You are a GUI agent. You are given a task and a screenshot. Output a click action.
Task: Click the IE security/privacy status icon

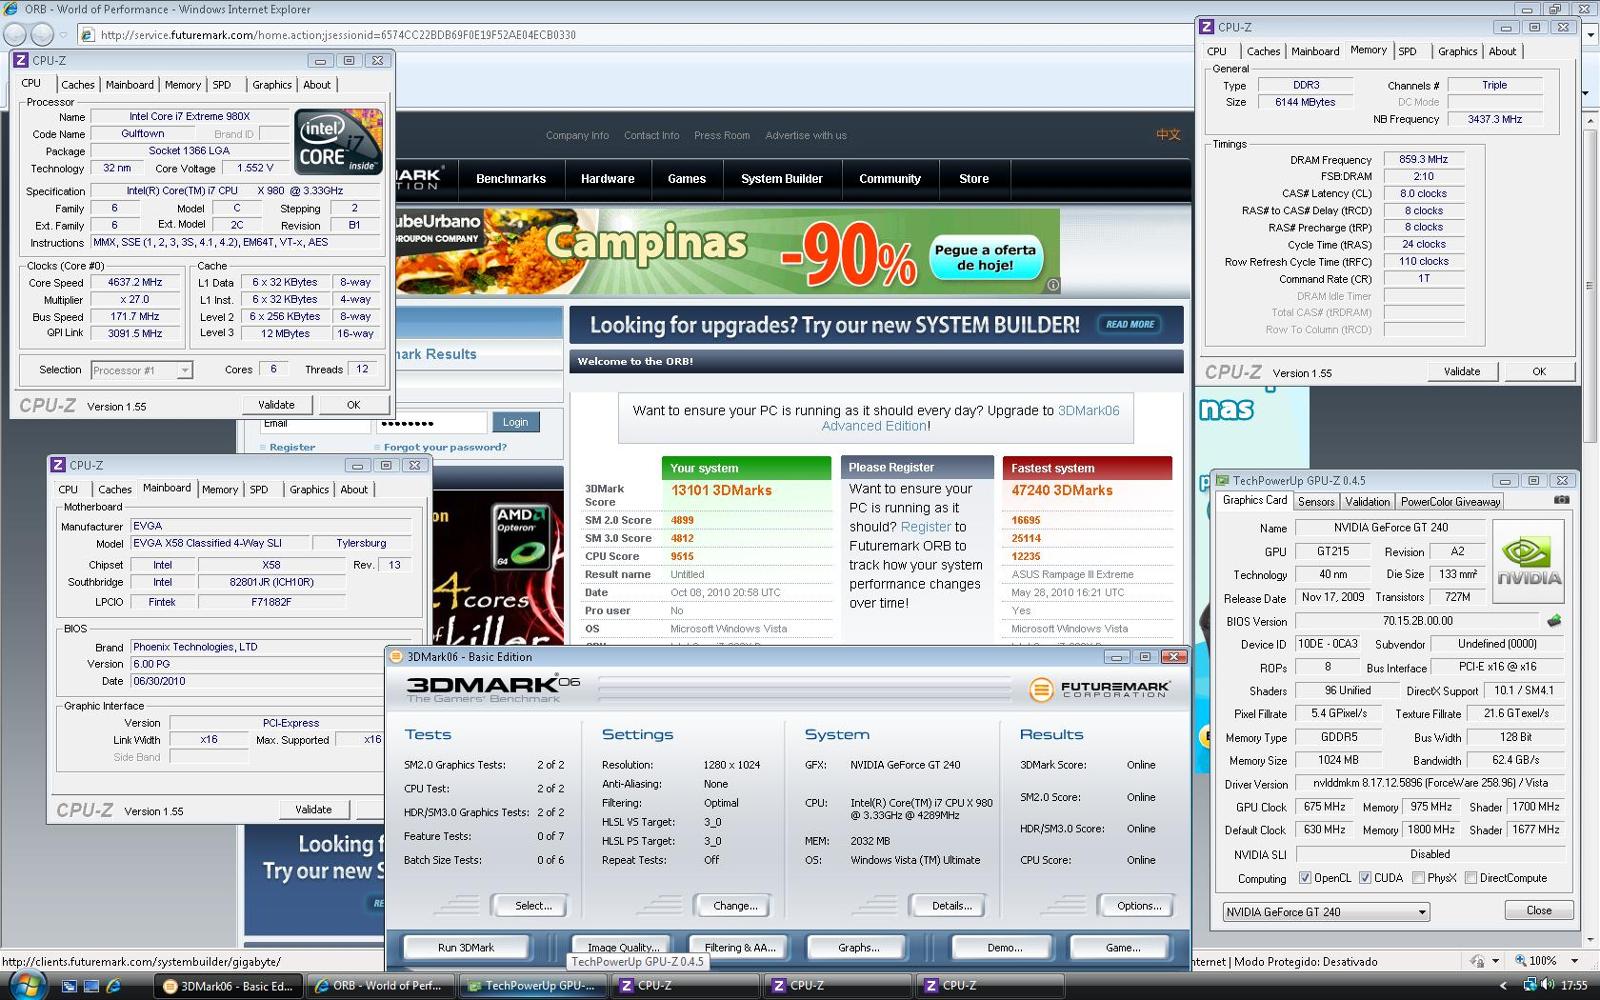(1478, 961)
